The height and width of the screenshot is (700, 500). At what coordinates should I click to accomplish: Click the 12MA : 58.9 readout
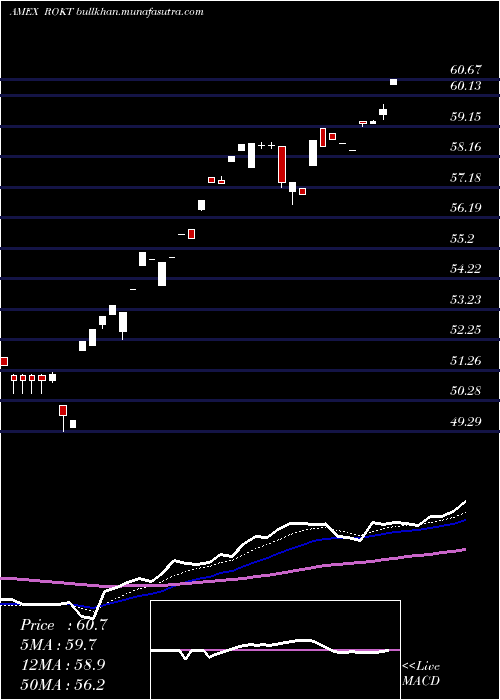pos(63,664)
